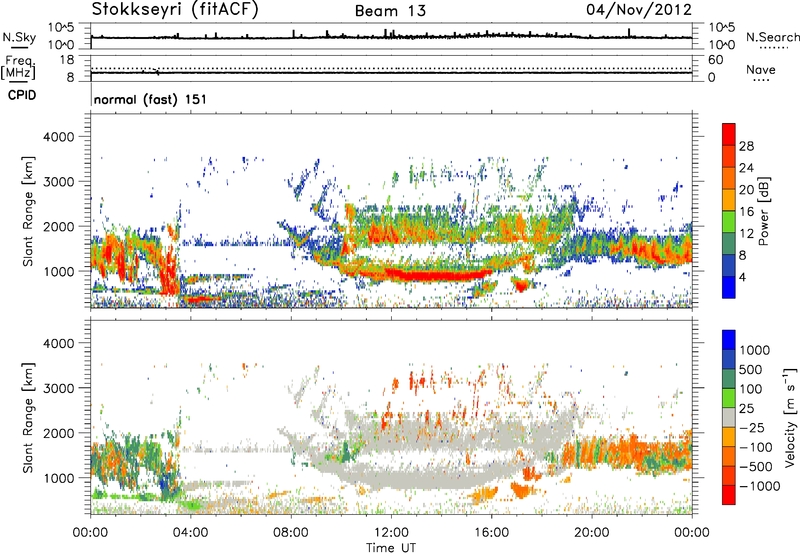Click the 'Velocity [m s-1]' color bar label
This screenshot has height=554, width=800.
(790, 417)
